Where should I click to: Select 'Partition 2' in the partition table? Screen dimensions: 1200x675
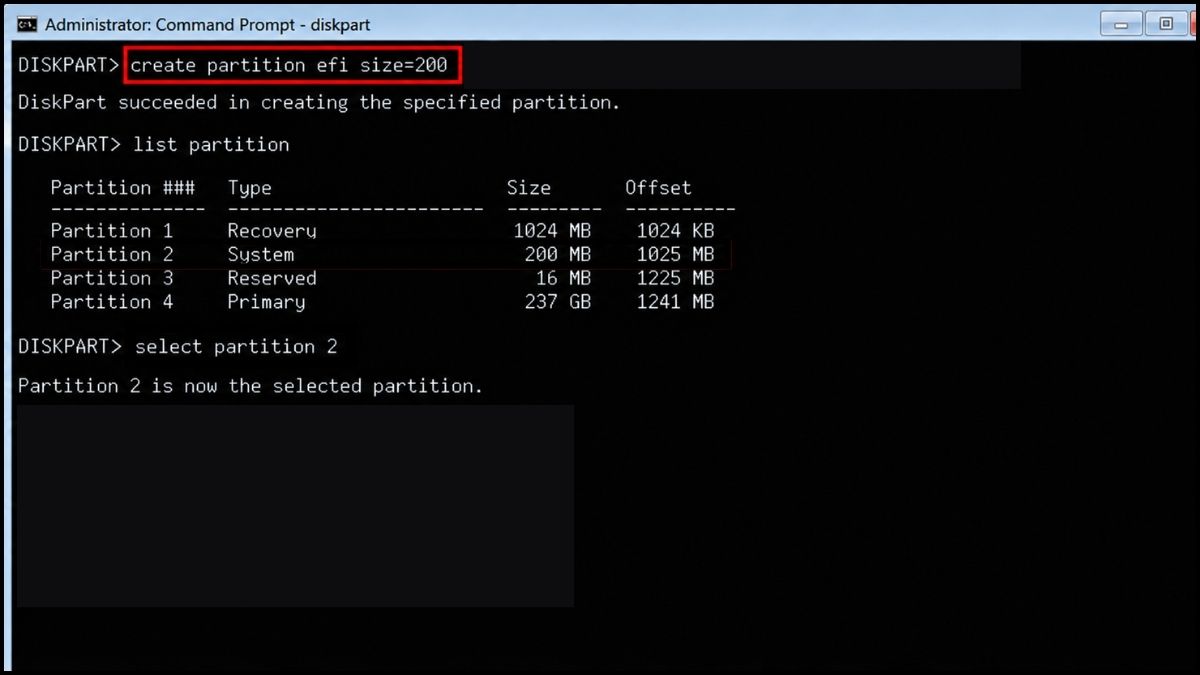(x=112, y=255)
